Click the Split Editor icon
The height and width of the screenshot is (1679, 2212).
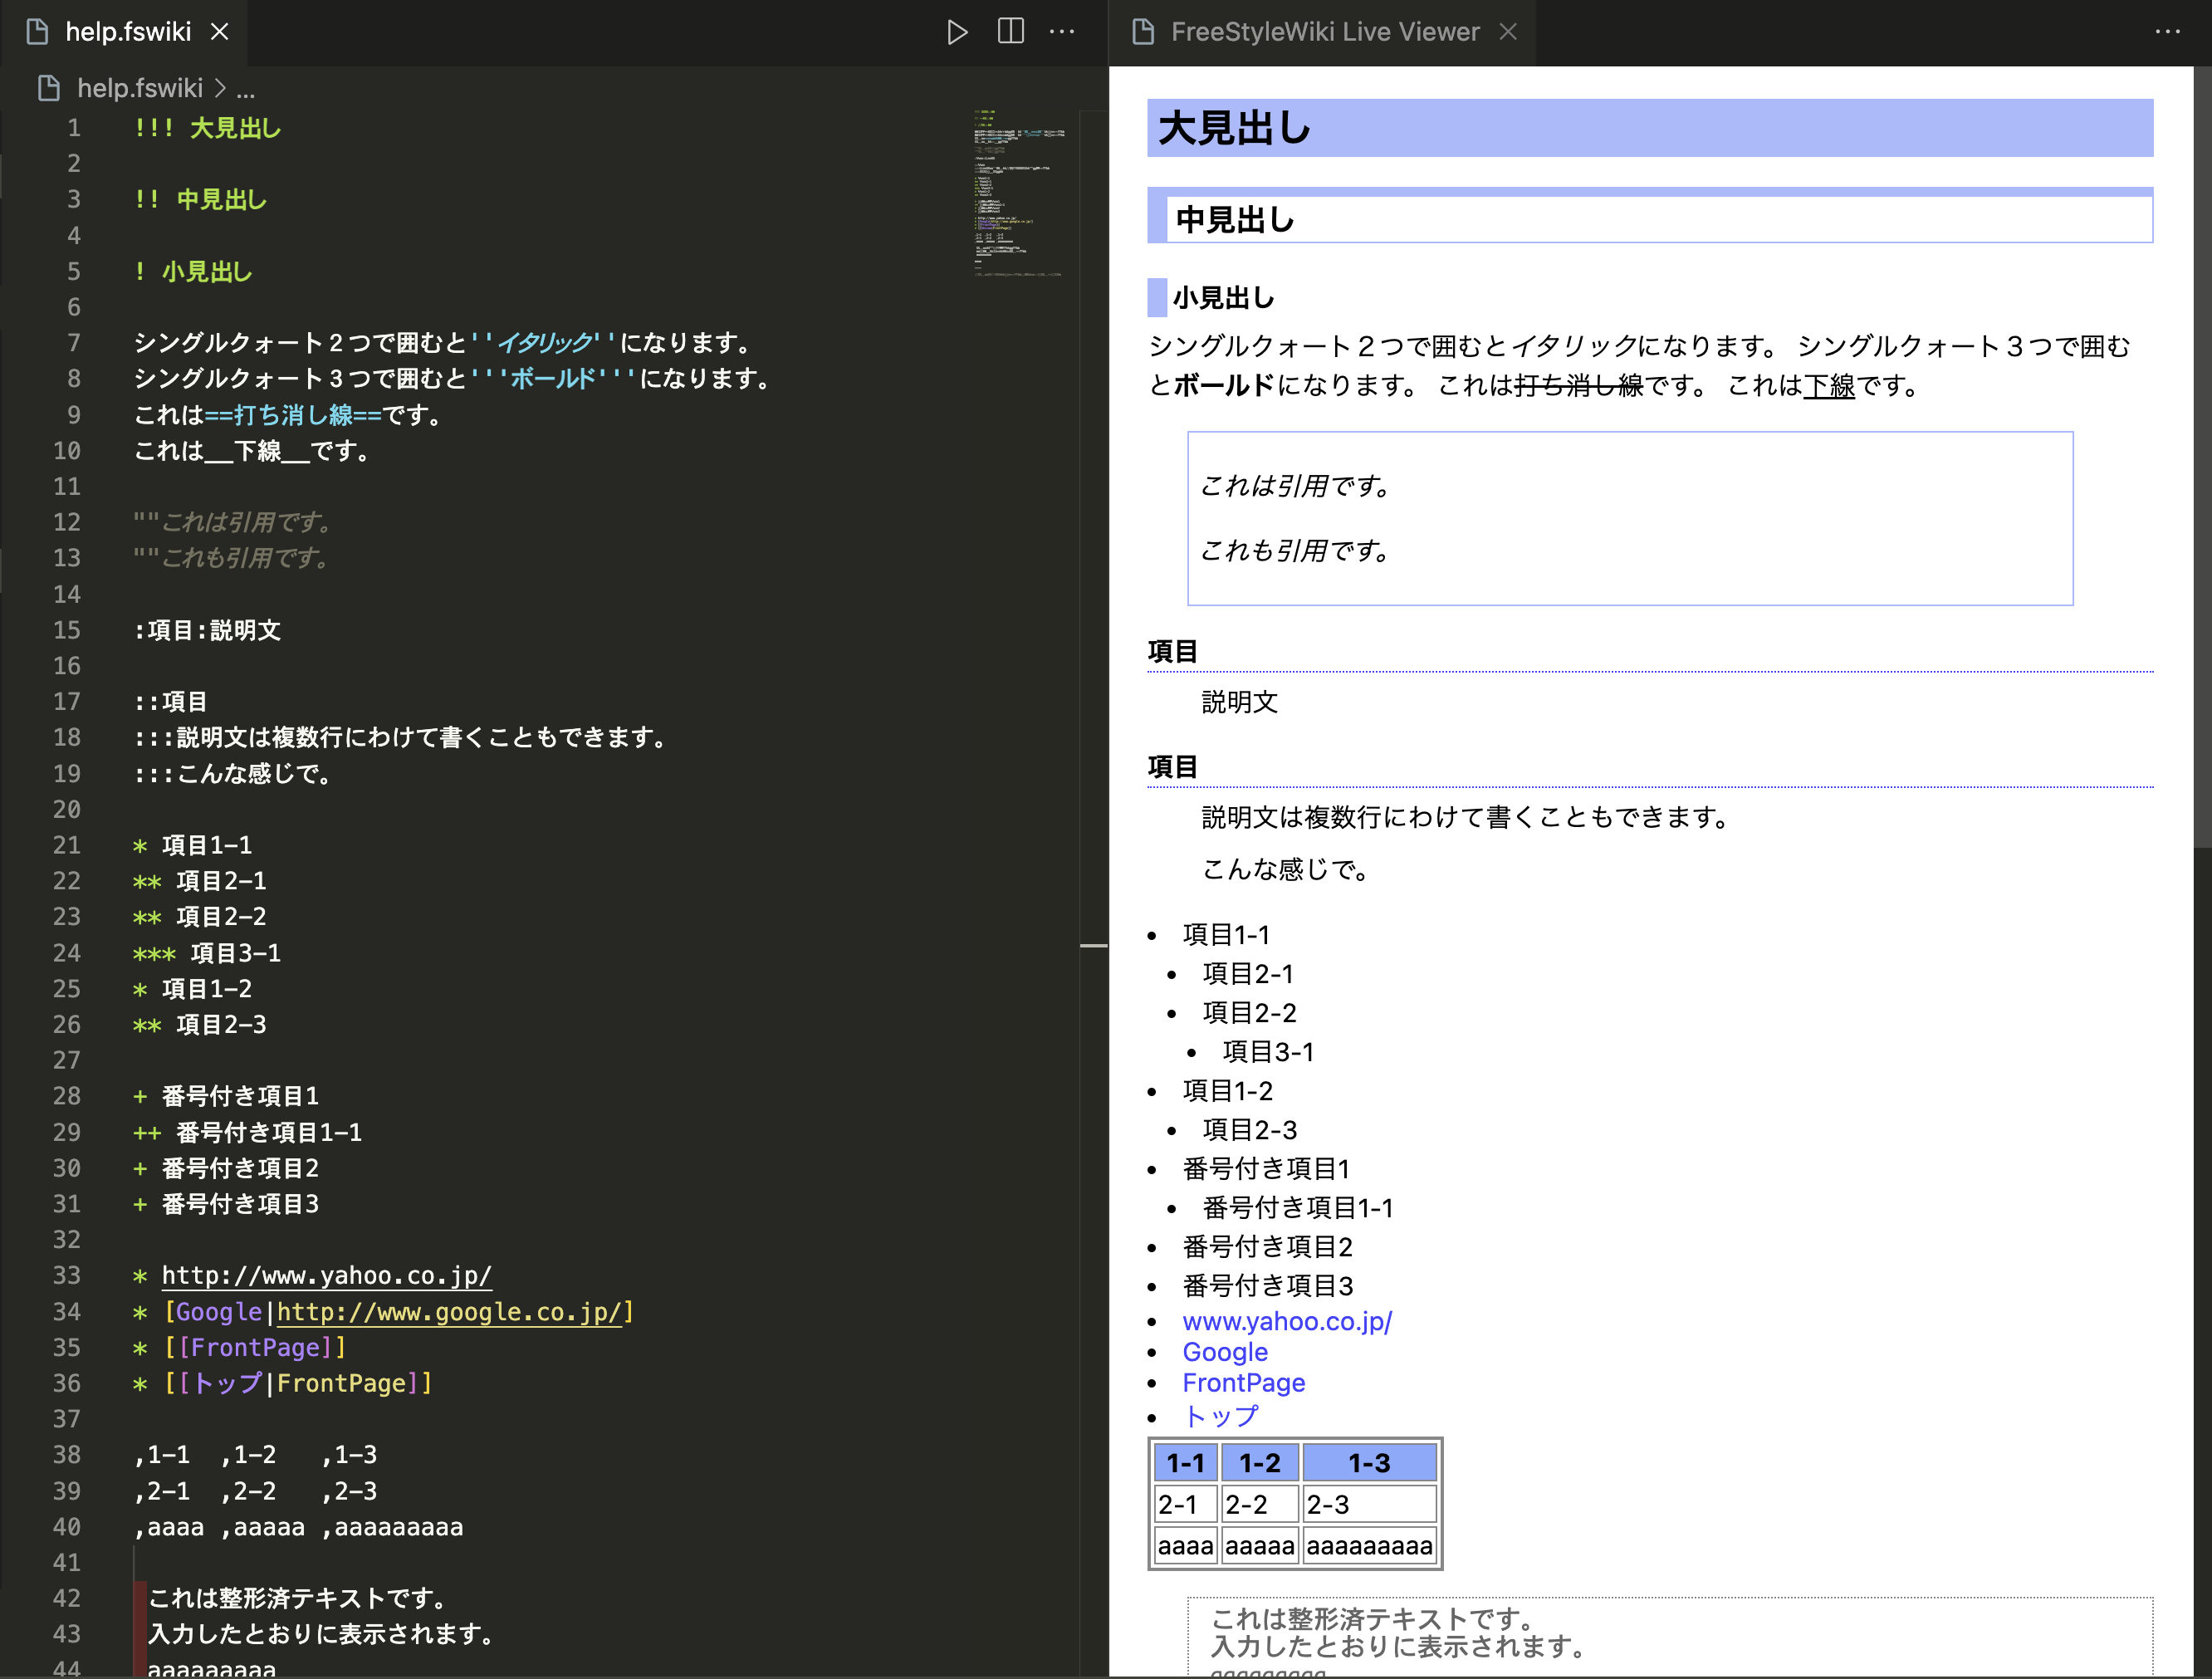point(1010,32)
